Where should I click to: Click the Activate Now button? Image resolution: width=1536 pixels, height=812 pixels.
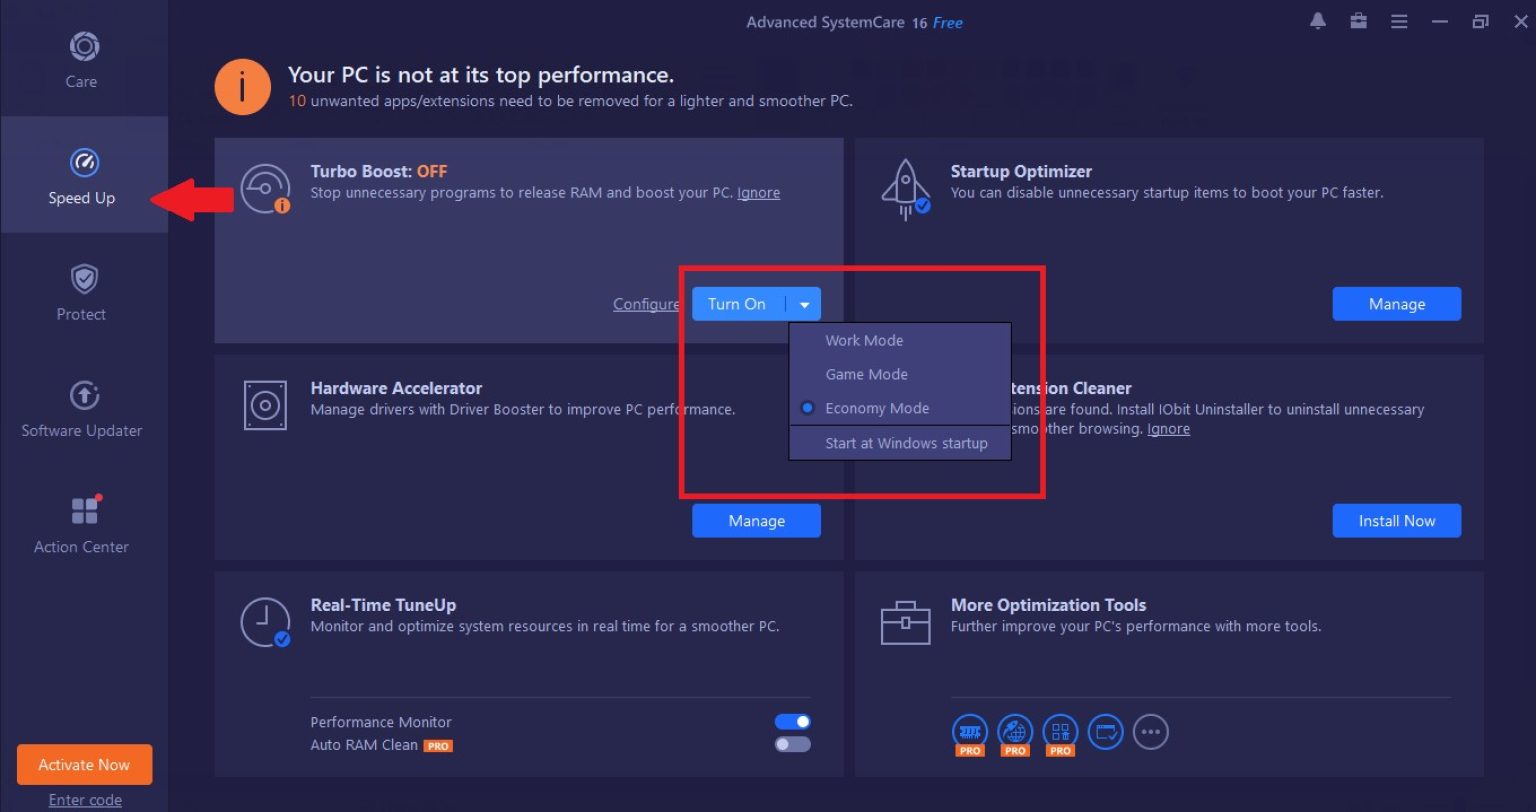[x=84, y=764]
